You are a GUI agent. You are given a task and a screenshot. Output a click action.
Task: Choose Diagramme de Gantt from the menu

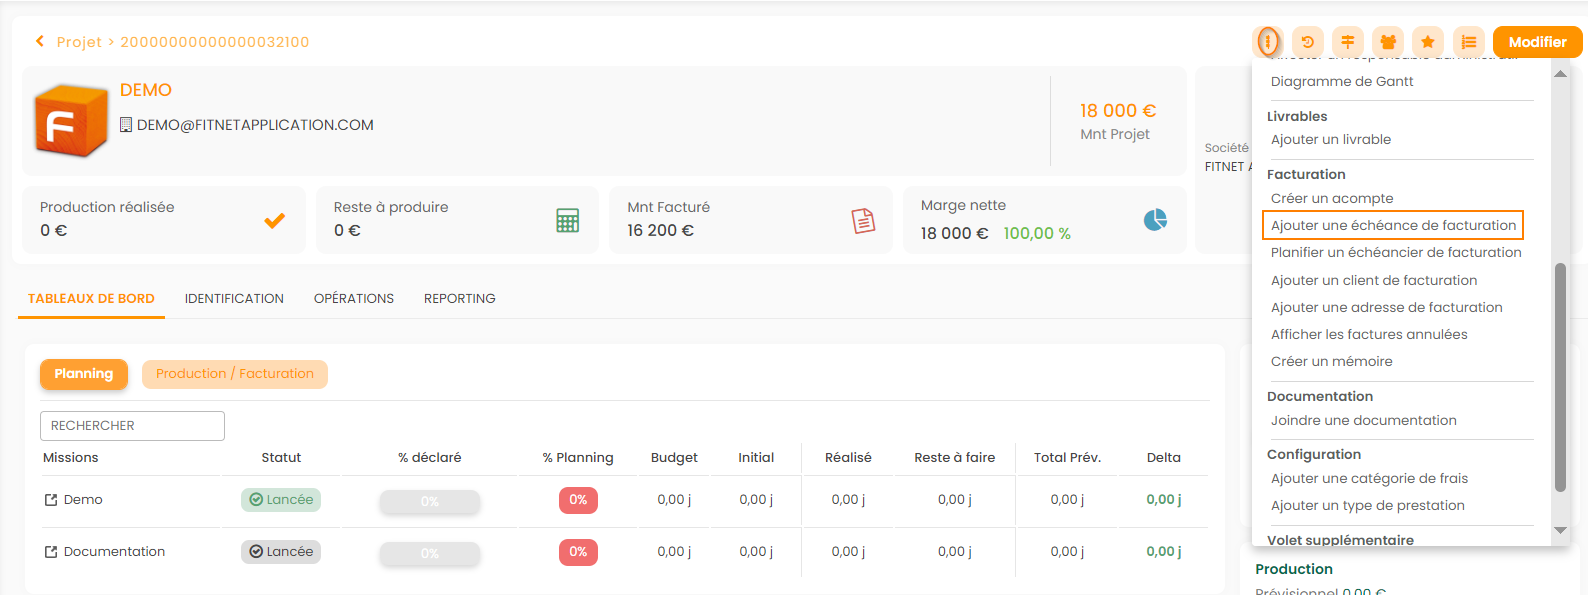(x=1342, y=82)
